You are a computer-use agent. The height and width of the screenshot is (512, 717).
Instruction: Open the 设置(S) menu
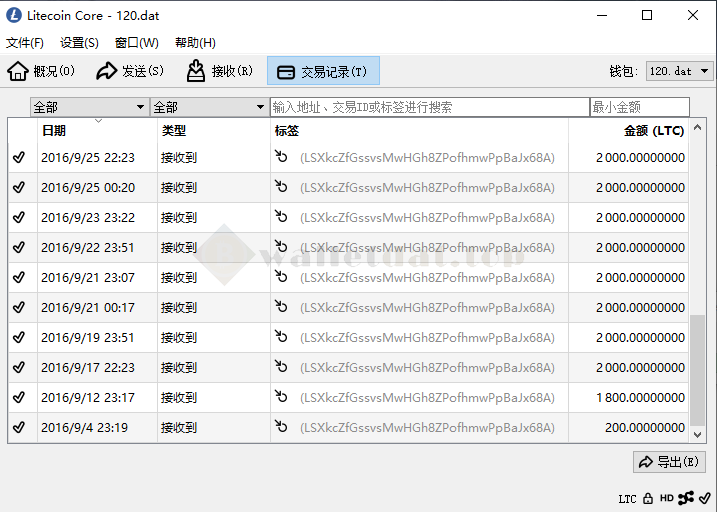pos(79,43)
